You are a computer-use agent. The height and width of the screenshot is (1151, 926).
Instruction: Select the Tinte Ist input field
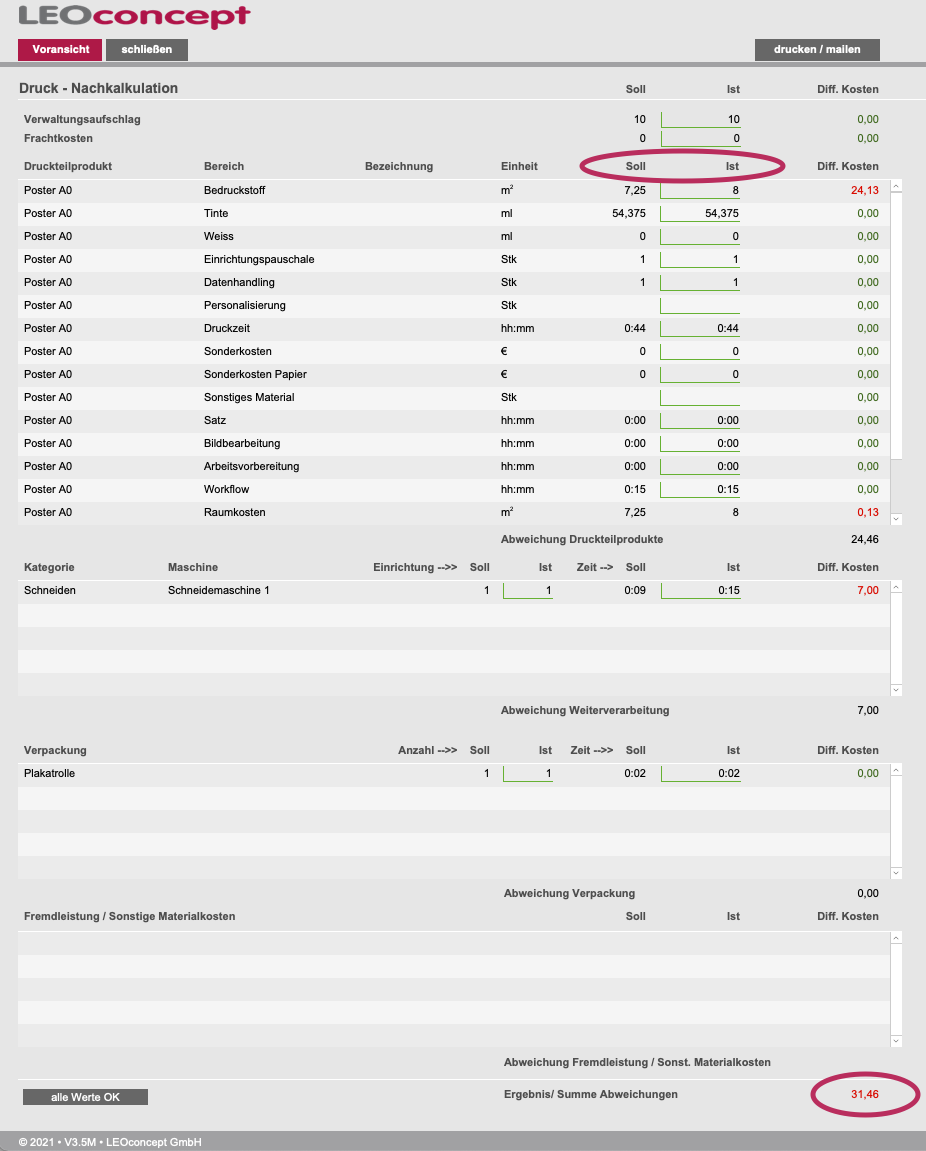coord(700,213)
